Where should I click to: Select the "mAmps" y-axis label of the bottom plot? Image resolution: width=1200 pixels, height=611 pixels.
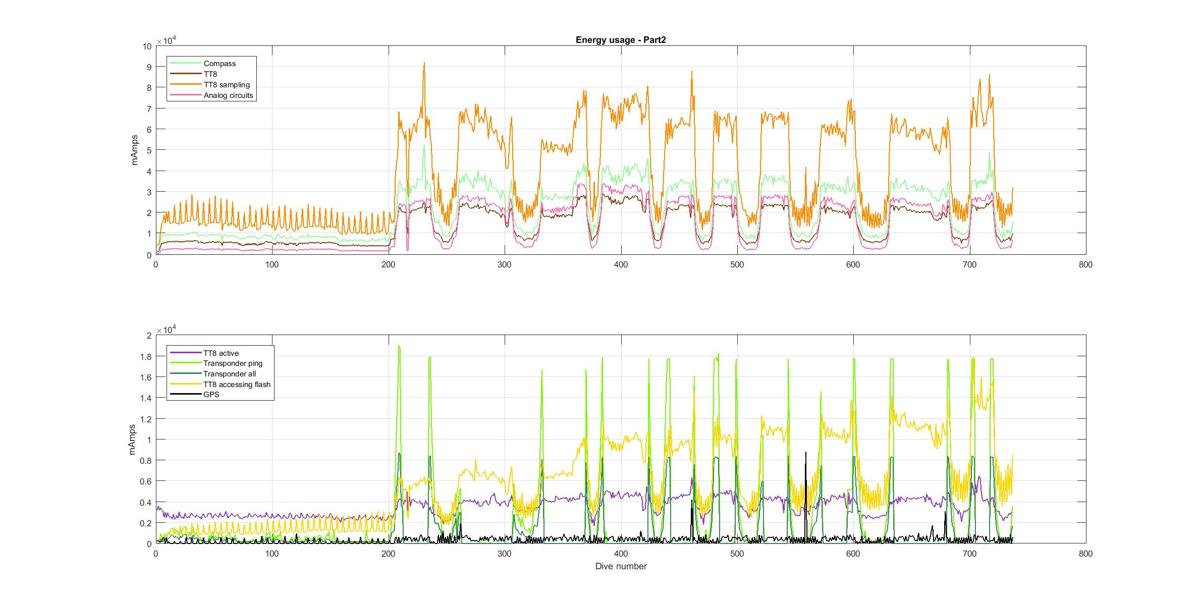[133, 439]
